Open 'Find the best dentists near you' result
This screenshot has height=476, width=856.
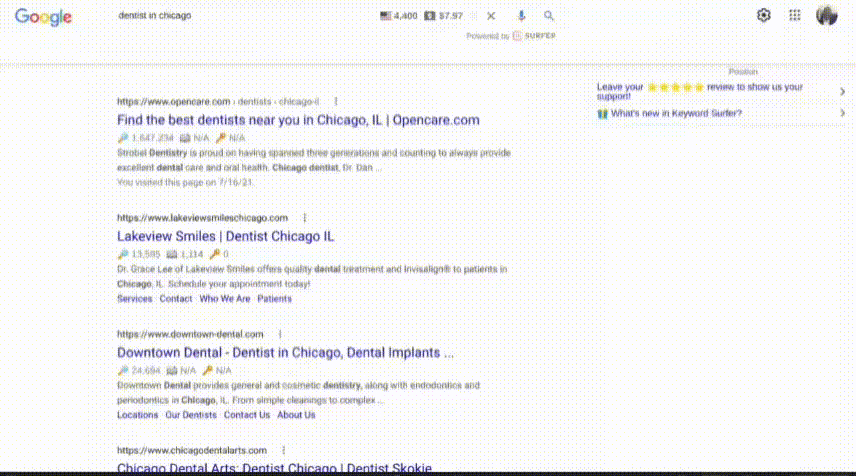[x=298, y=120]
